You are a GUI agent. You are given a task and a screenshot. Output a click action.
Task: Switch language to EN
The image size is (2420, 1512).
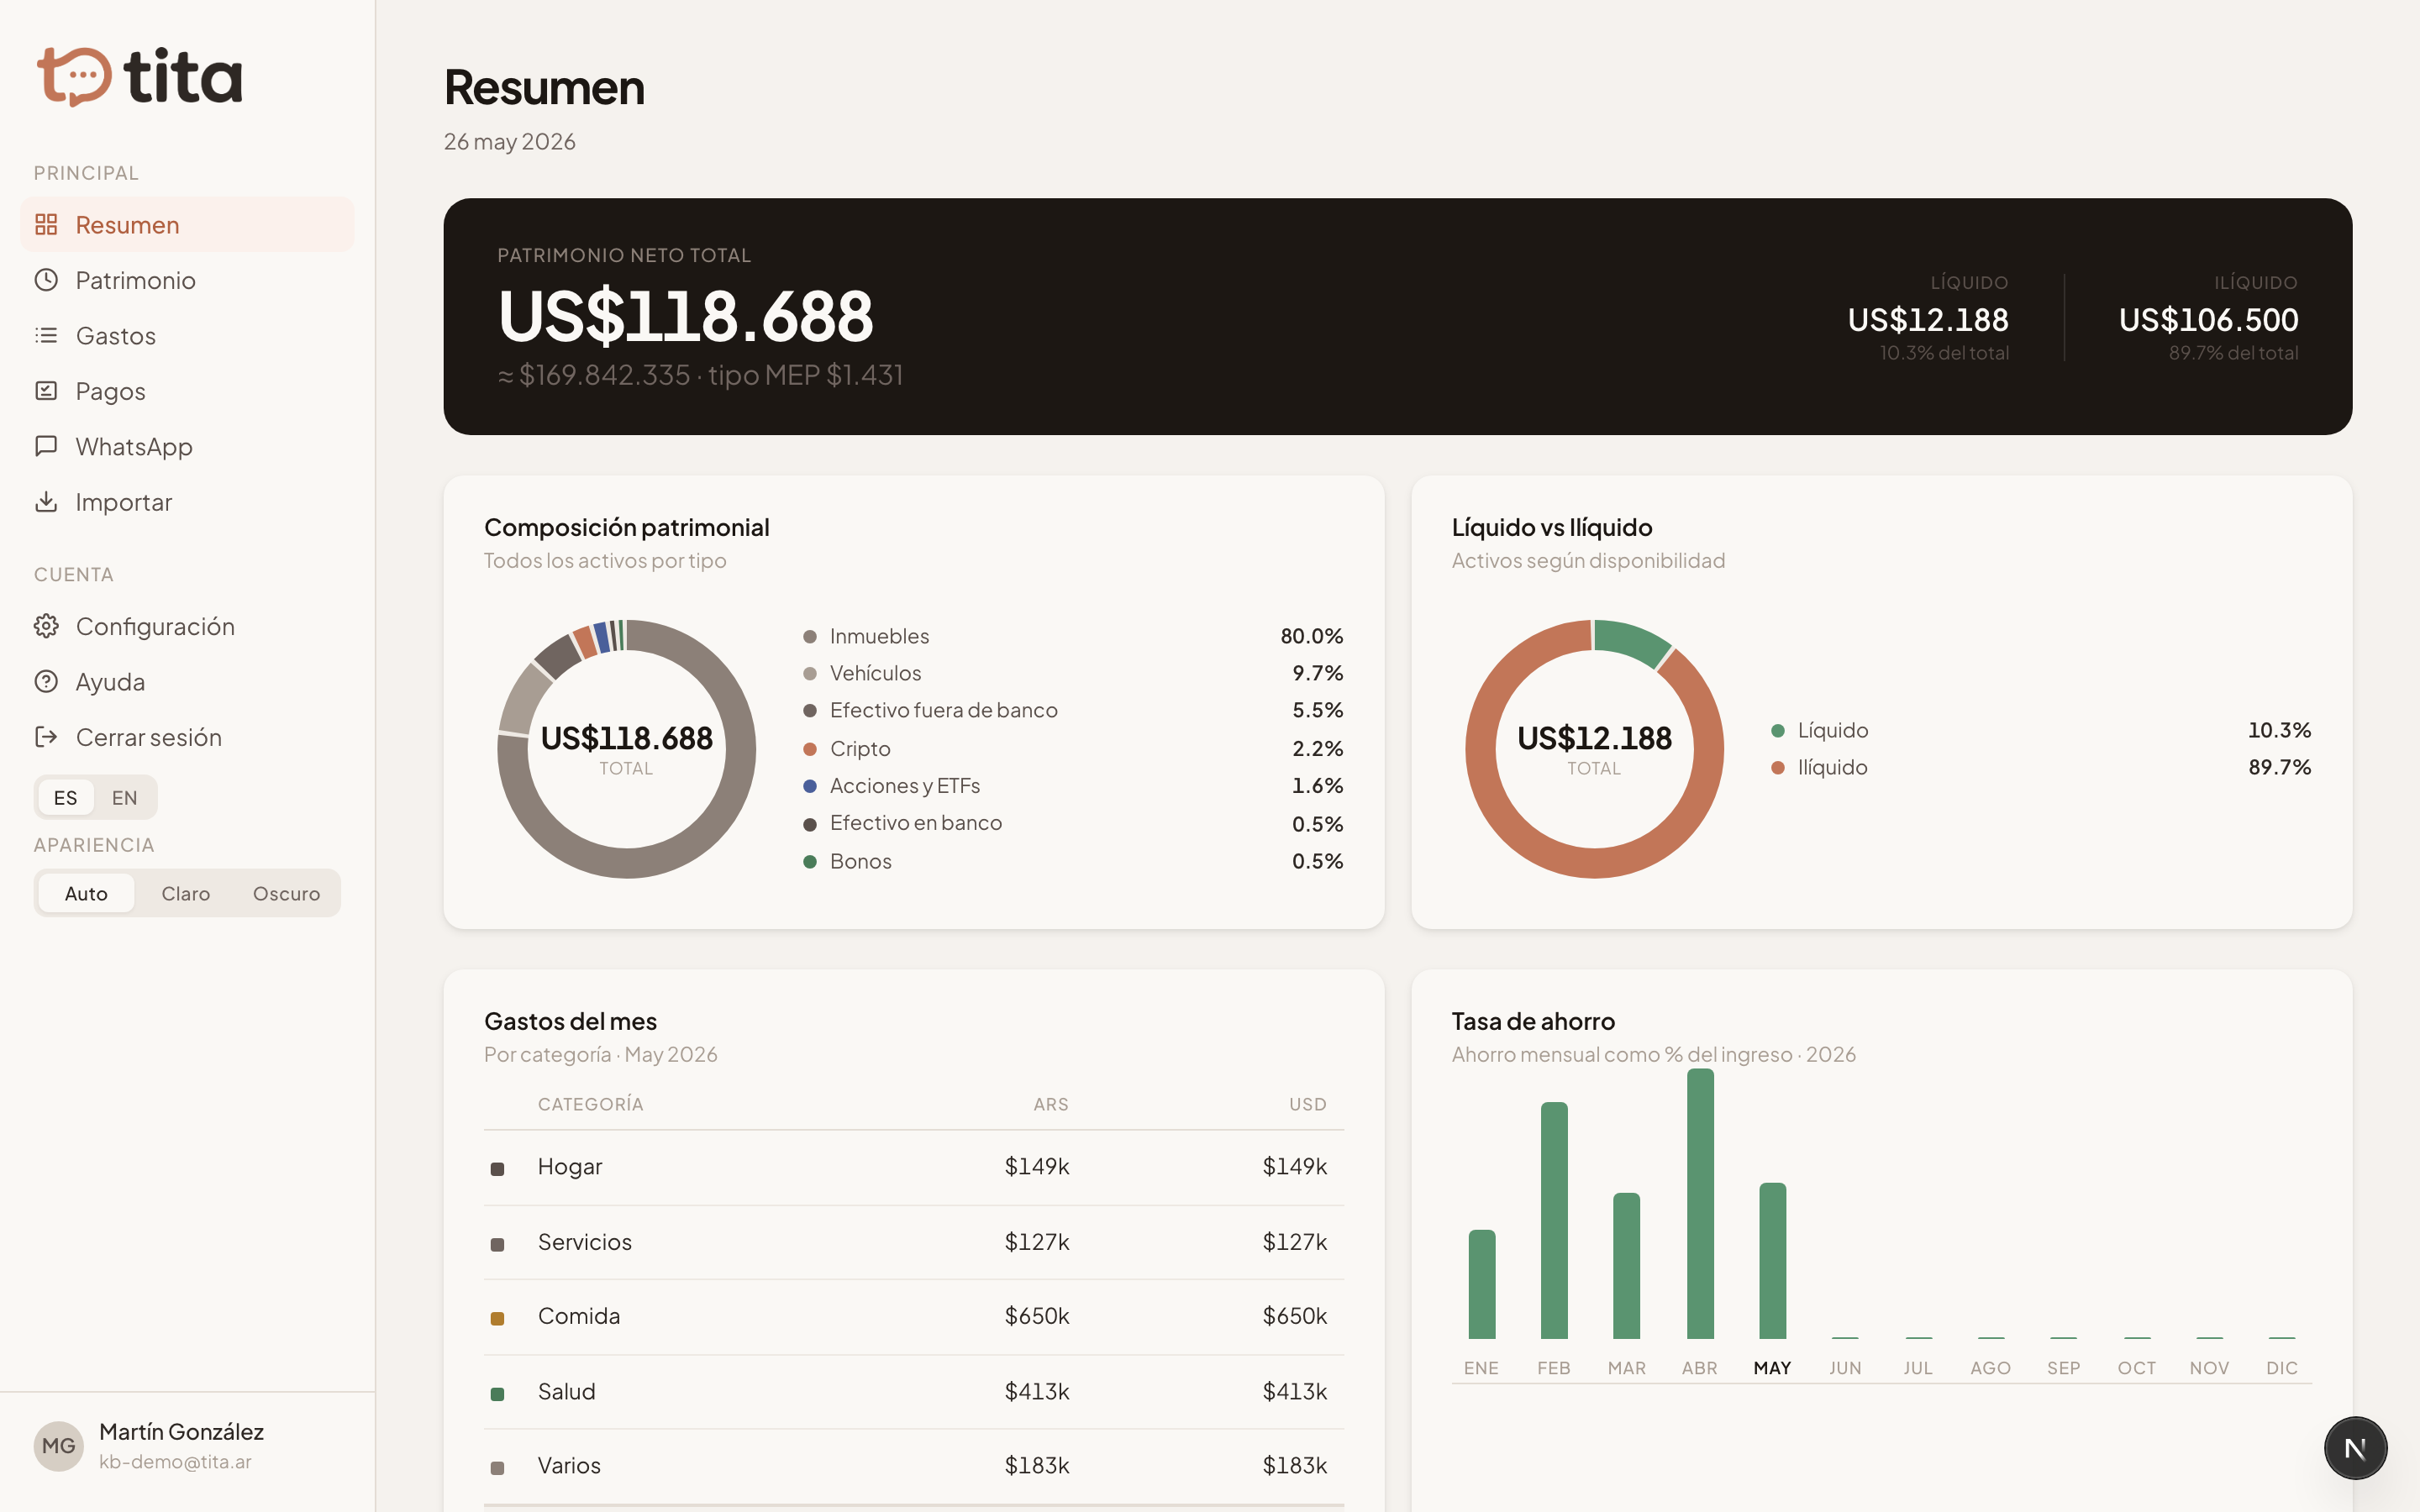124,798
